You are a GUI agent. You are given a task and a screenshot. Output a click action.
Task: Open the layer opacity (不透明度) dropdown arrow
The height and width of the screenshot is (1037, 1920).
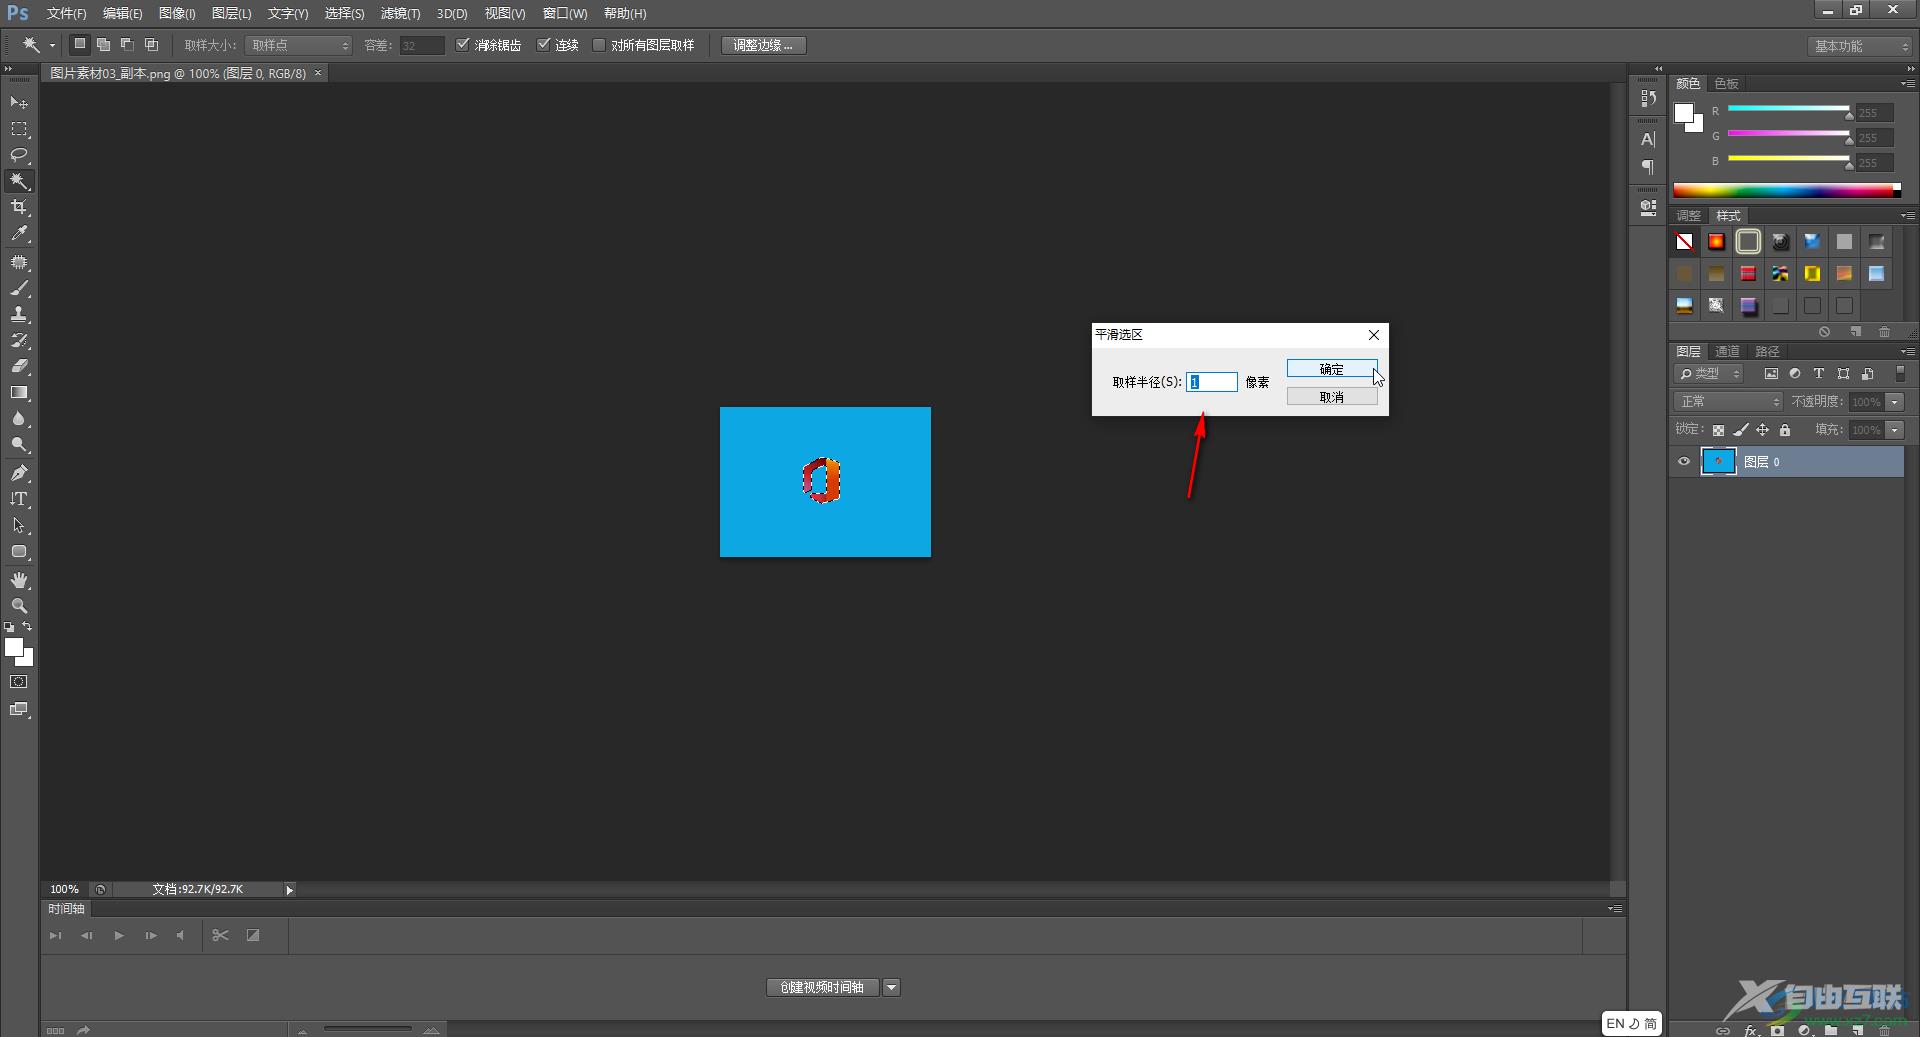[1895, 402]
